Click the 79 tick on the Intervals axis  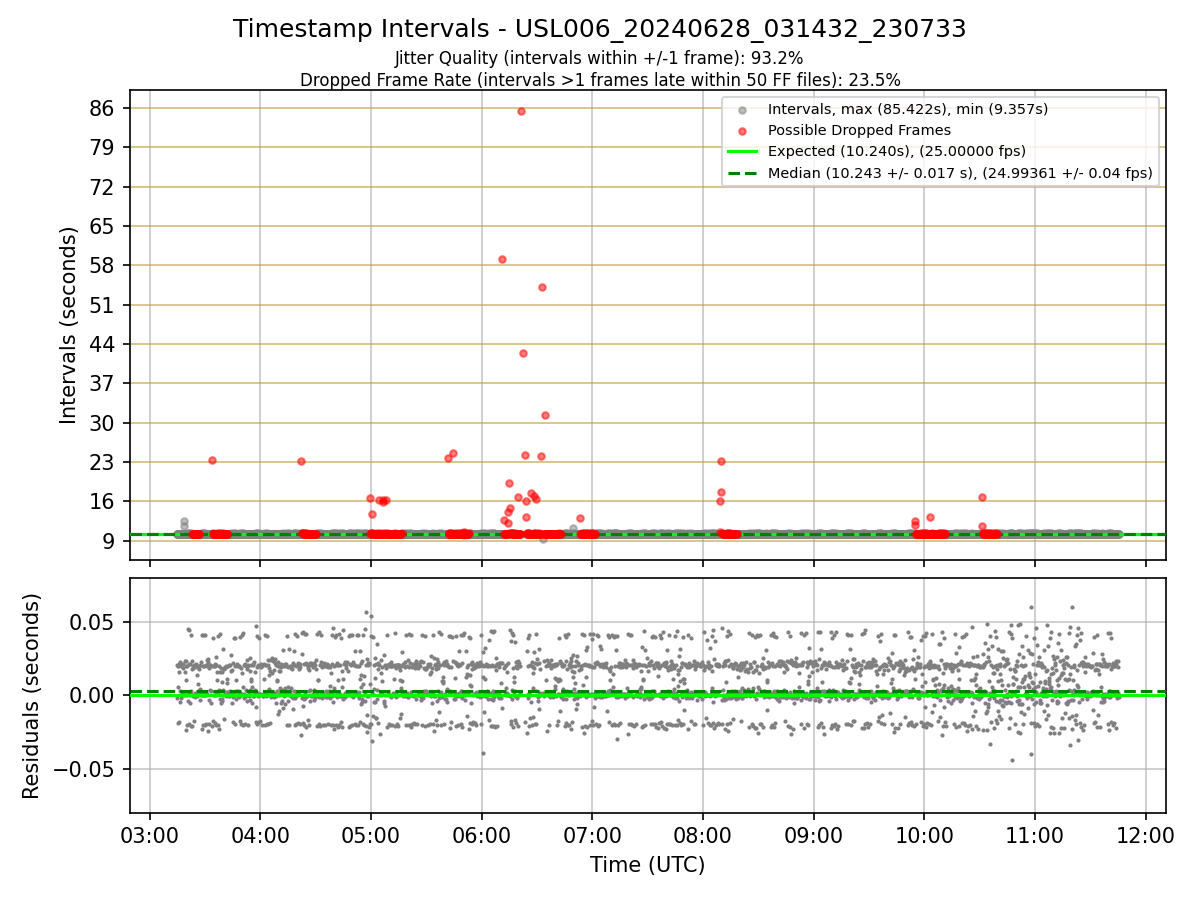pyautogui.click(x=103, y=147)
